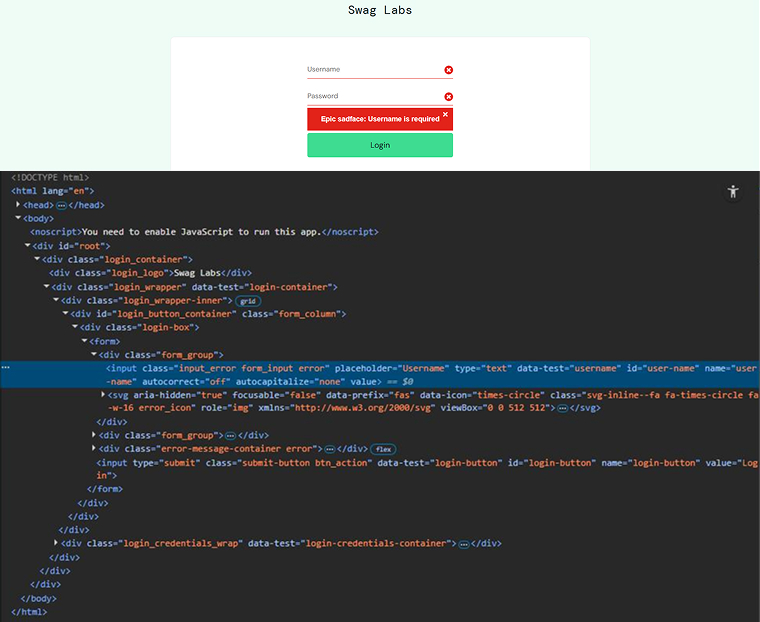Viewport: 760px width, 622px height.
Task: Expand the login_credentials_wrap div
Action: (x=56, y=543)
